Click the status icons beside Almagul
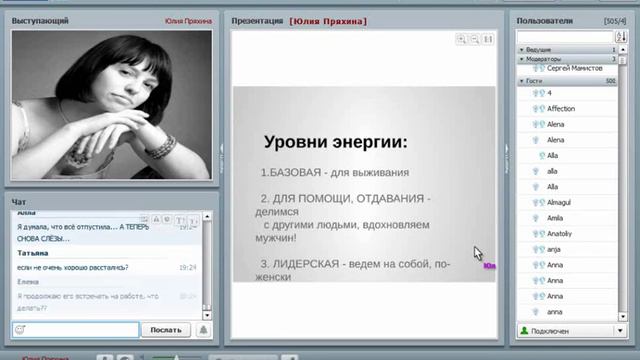 click(x=539, y=203)
